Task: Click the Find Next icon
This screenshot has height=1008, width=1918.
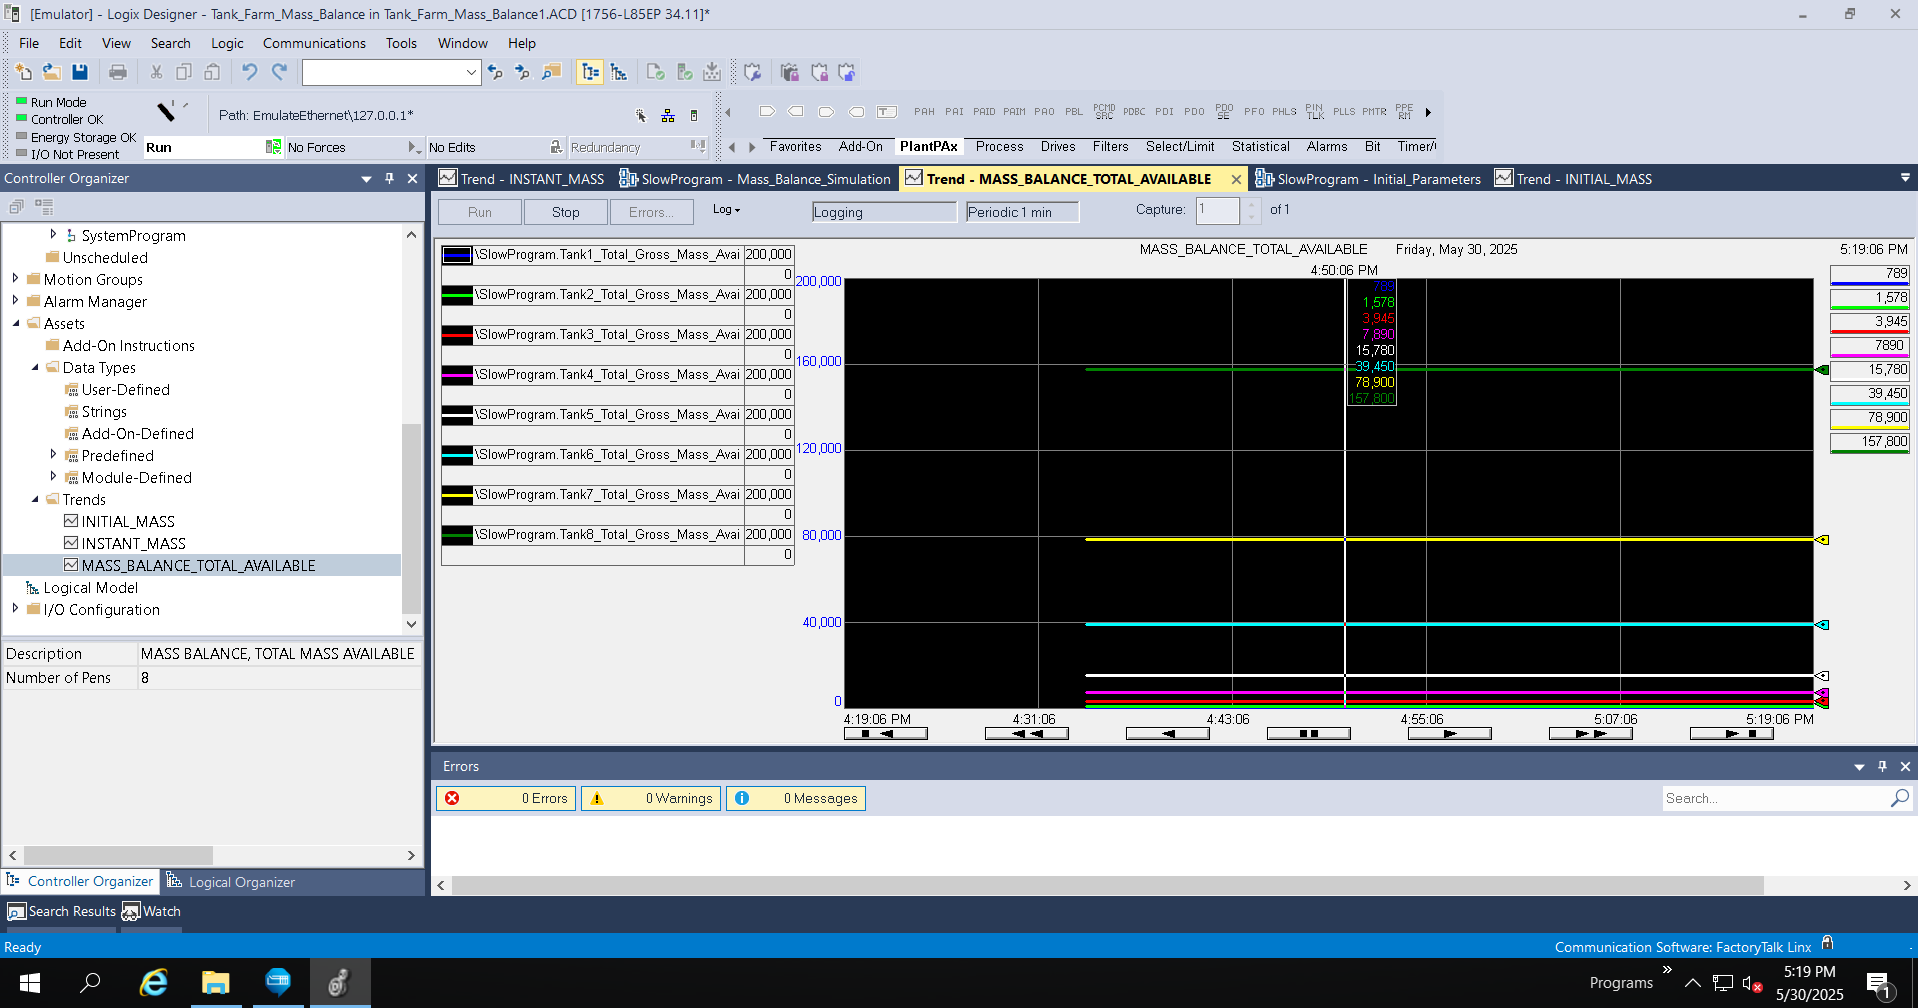Action: 522,72
